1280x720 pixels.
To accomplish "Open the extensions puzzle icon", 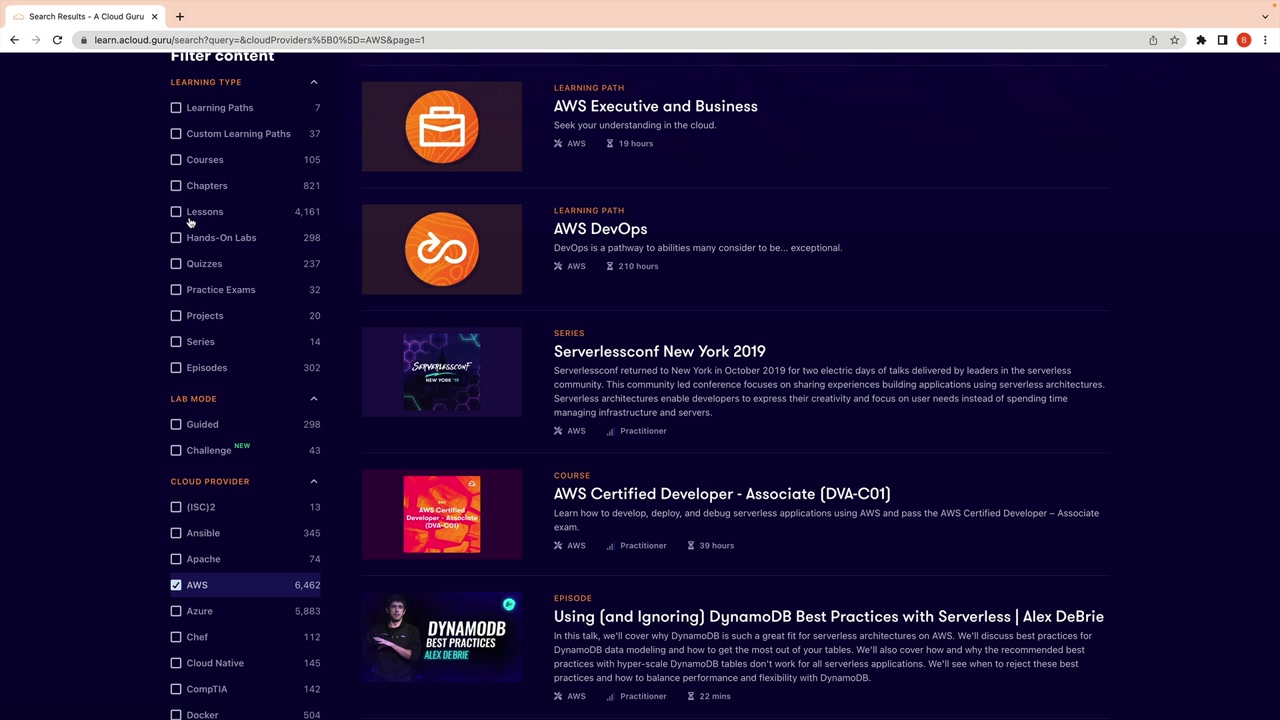I will click(x=1201, y=40).
